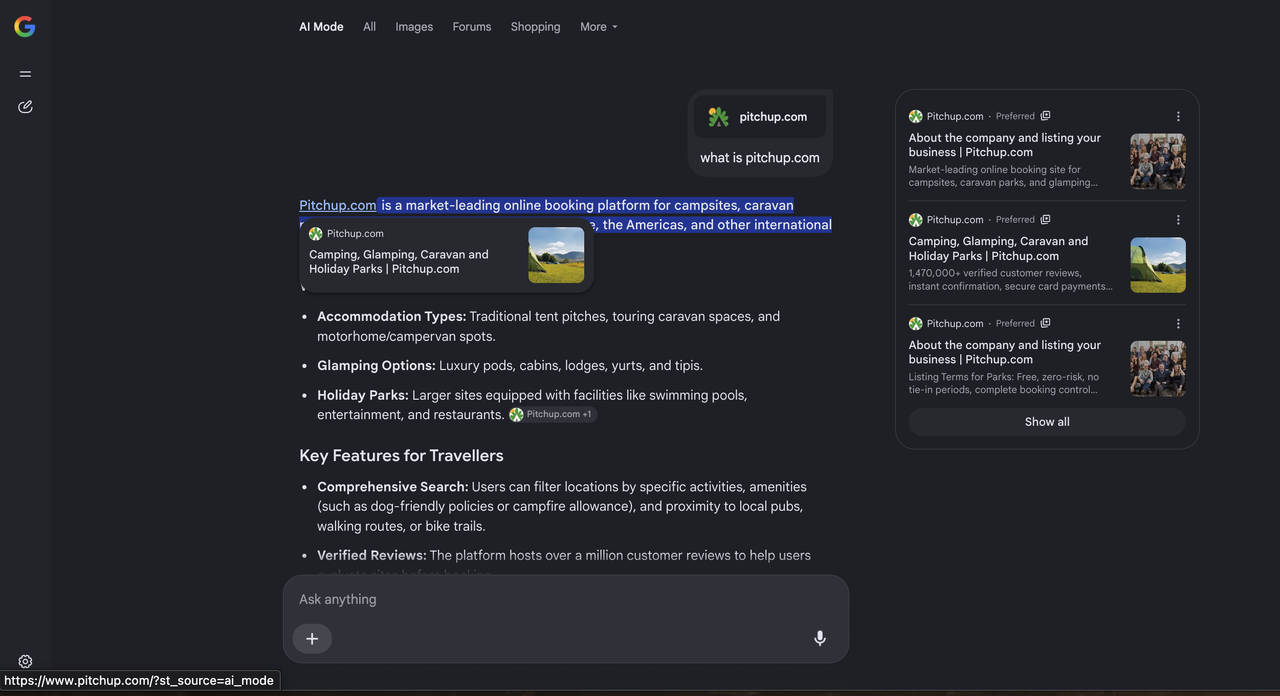Click the plus attachment button
This screenshot has width=1280, height=696.
pos(312,639)
